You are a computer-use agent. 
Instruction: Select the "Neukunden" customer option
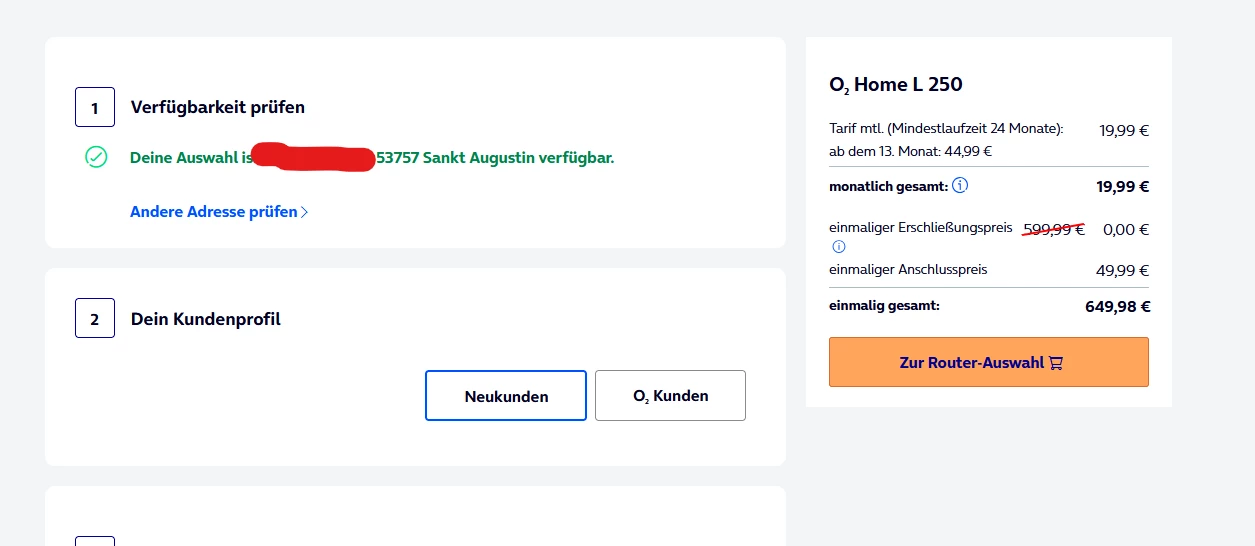click(506, 396)
